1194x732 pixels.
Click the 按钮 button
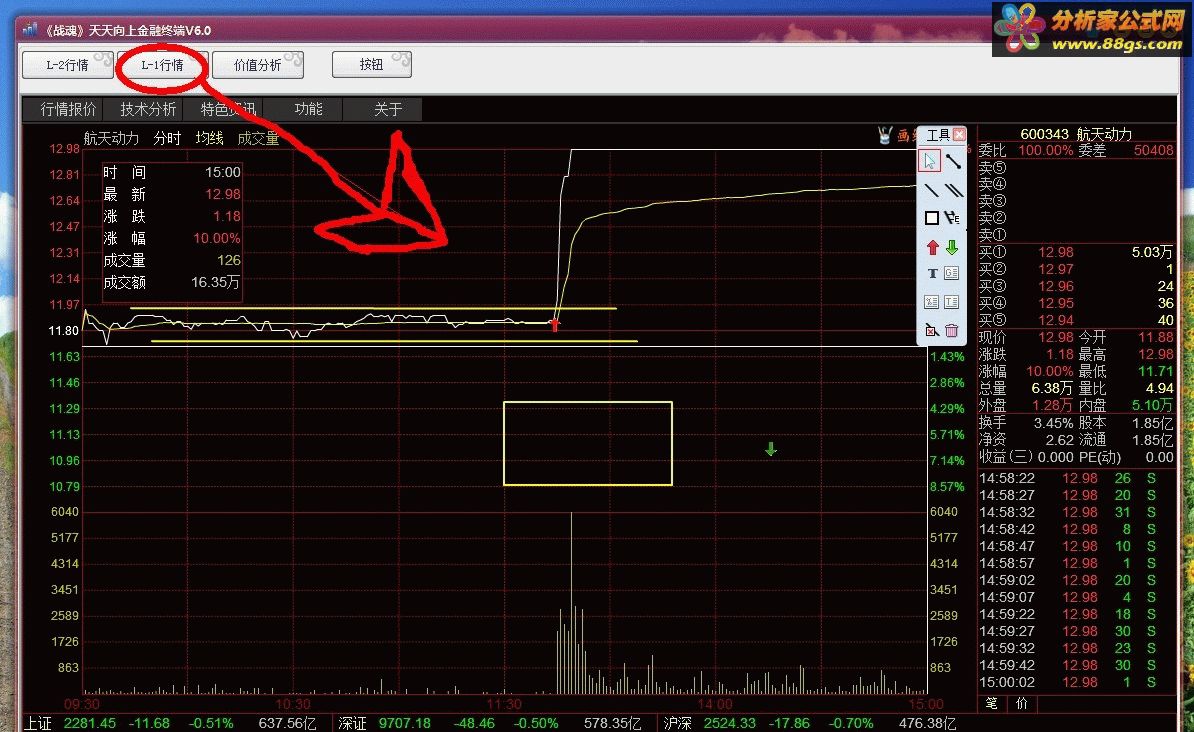coord(372,65)
